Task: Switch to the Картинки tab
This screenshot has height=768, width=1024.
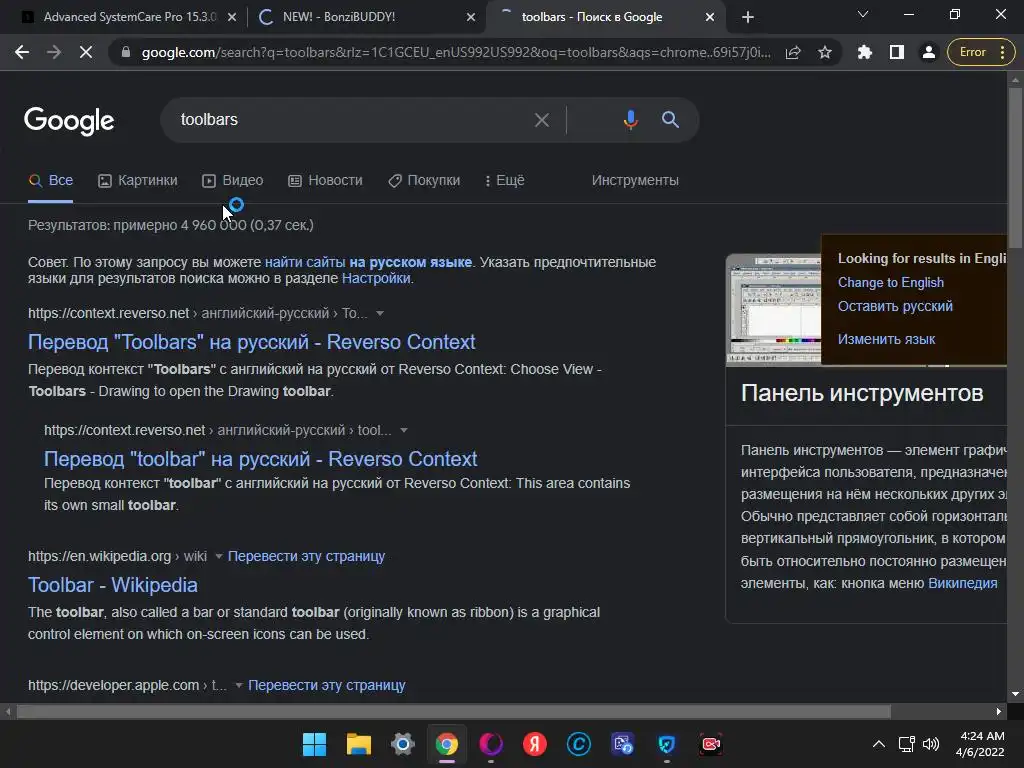Action: pos(138,181)
